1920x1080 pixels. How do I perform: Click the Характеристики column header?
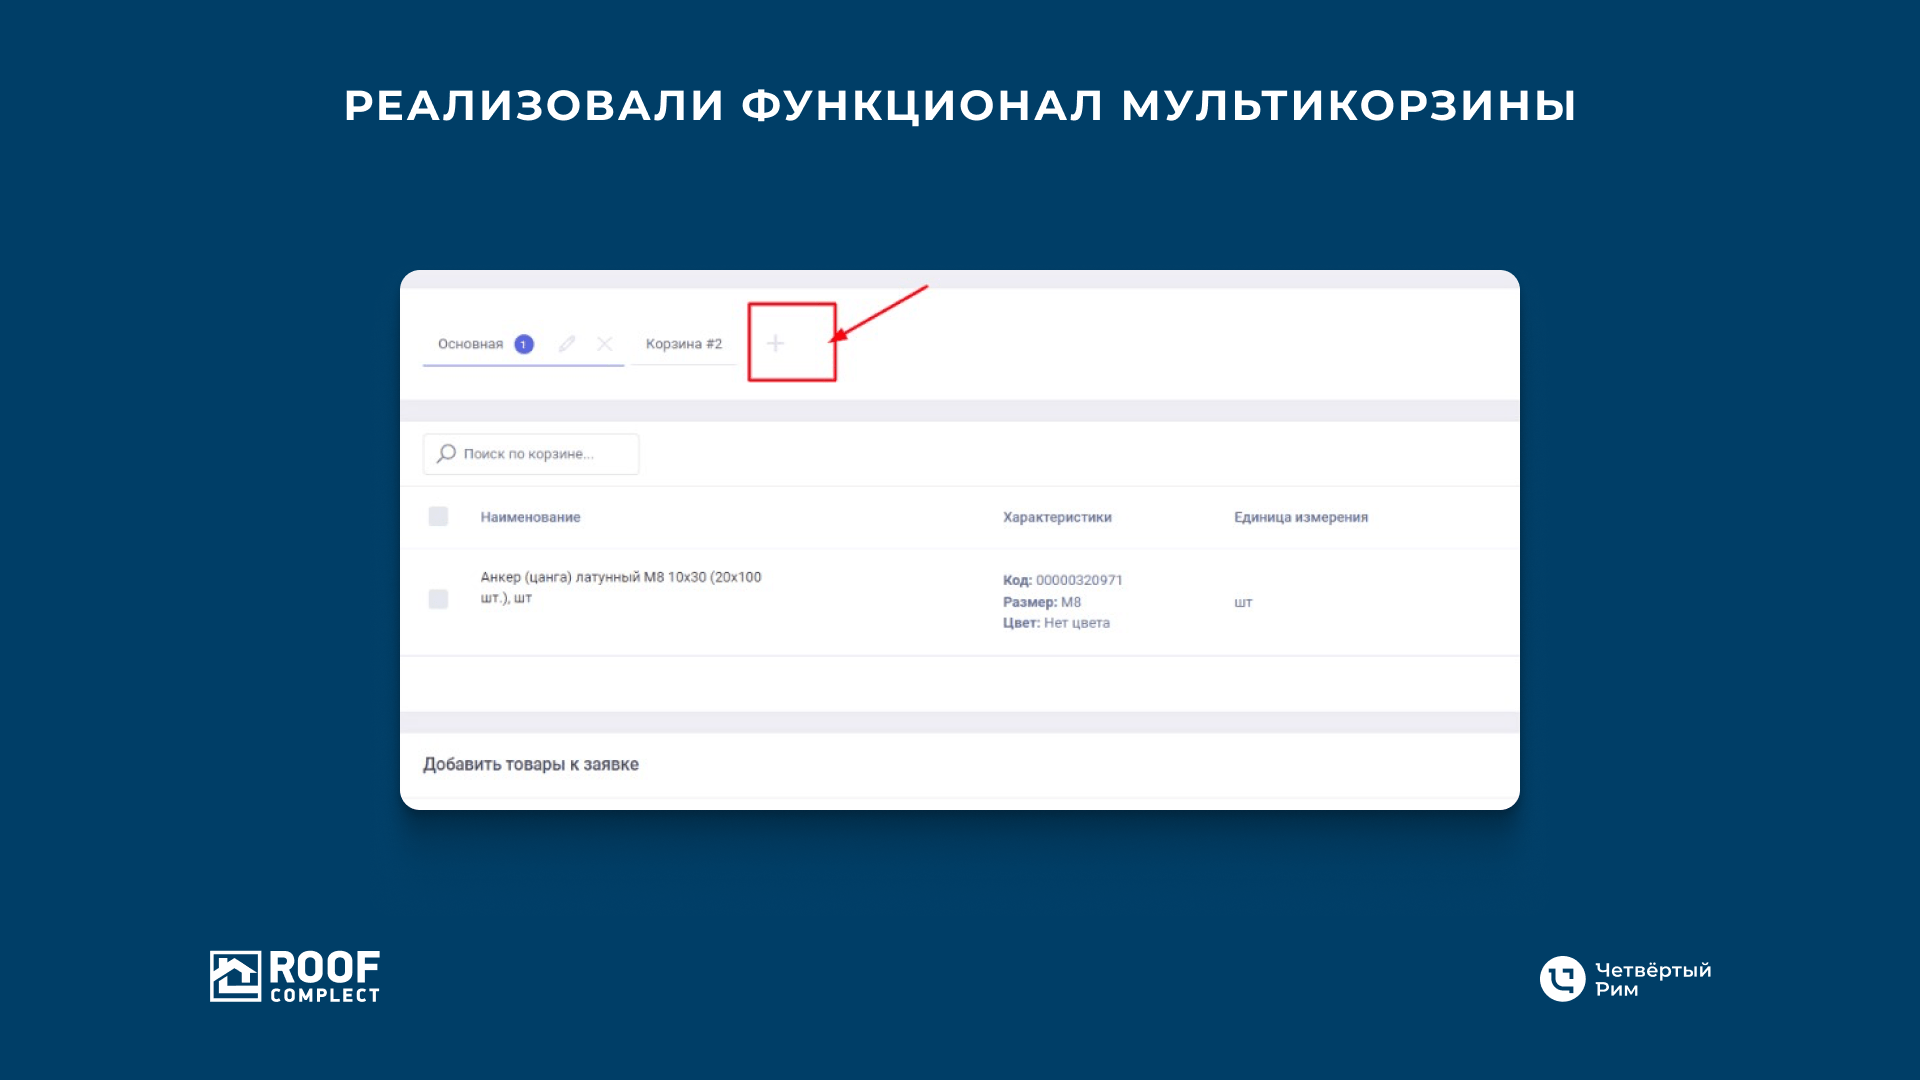(x=1057, y=517)
